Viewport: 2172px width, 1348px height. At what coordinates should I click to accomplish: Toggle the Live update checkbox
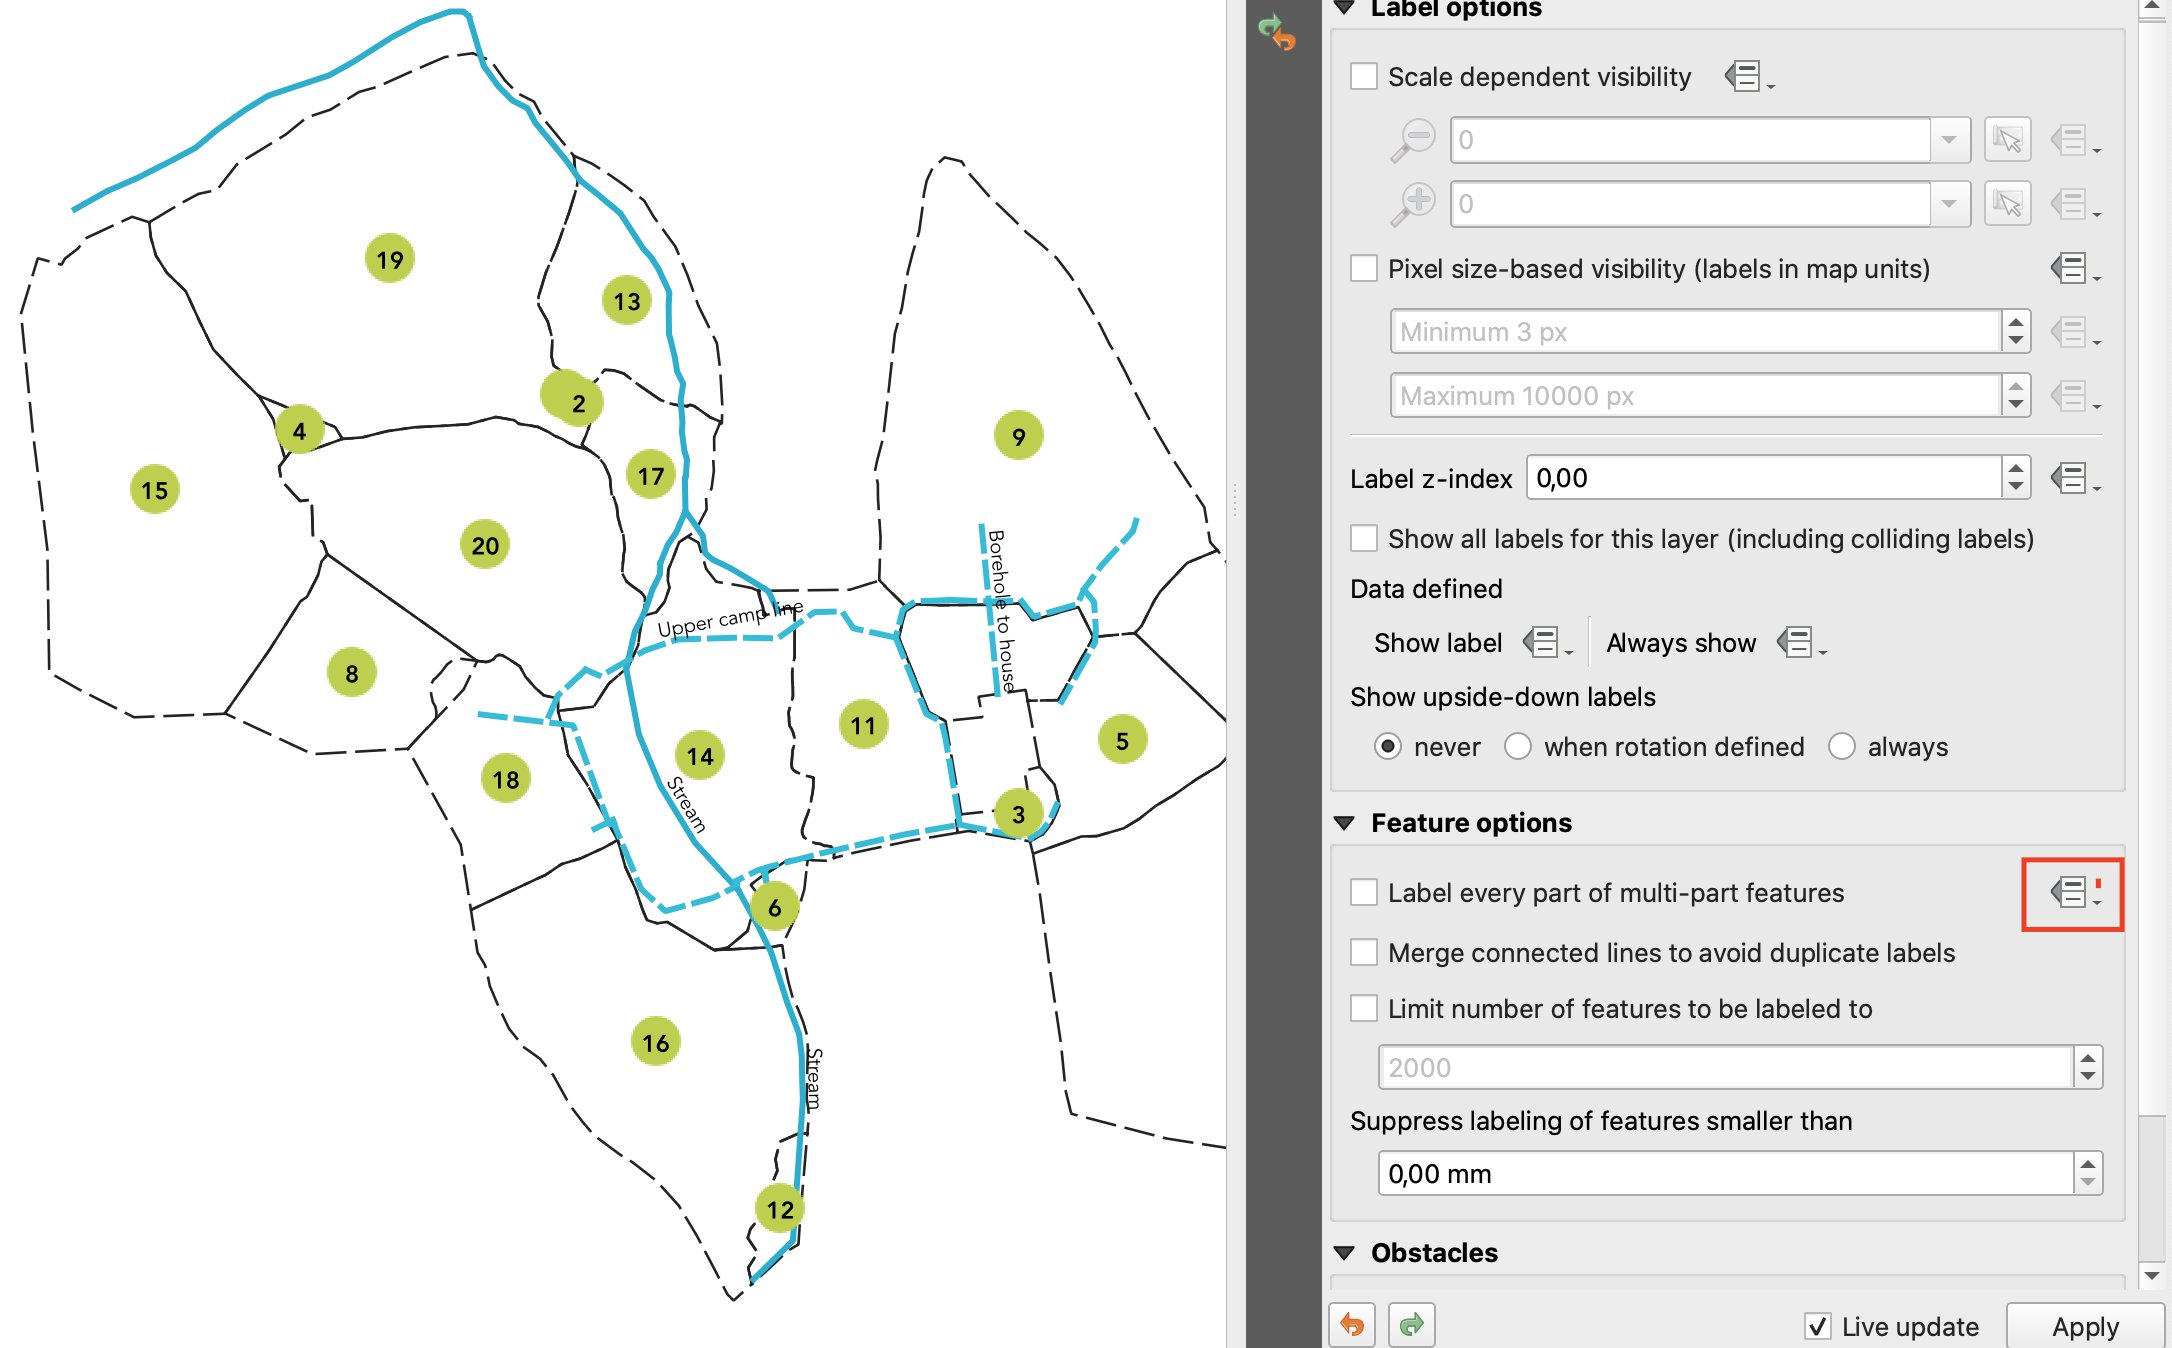click(x=1818, y=1326)
